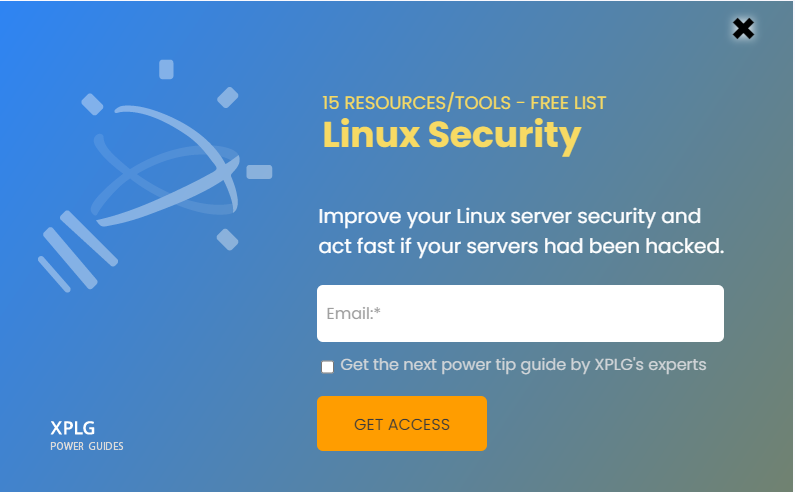Click the XPLG logo text
795x492 pixels.
click(x=73, y=428)
